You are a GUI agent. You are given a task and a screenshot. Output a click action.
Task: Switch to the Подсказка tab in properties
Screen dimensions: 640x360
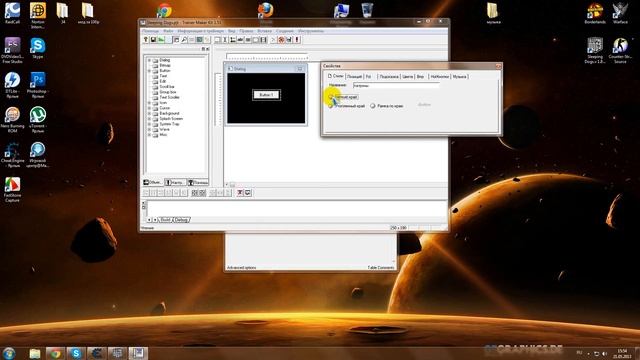(389, 77)
